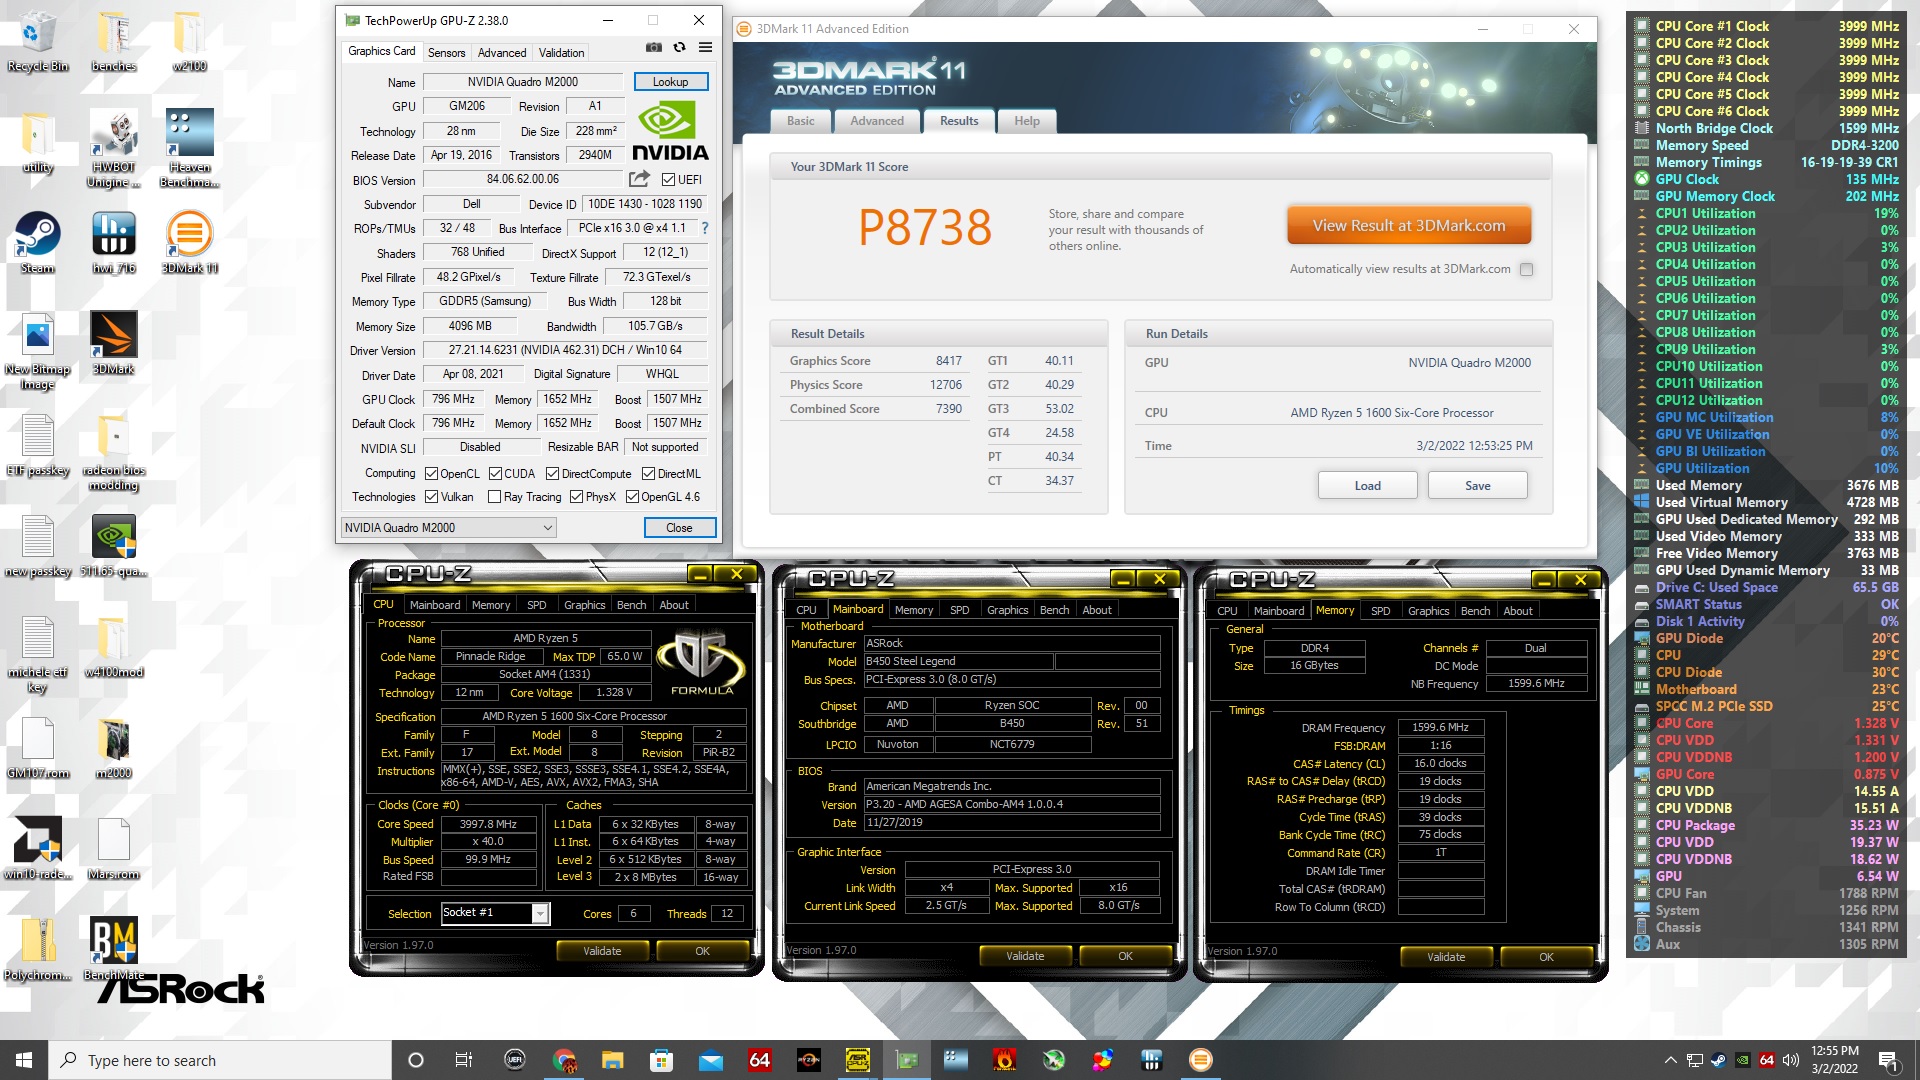The image size is (1920, 1080).
Task: Click OK in the right CPU-Z Memory window
Action: click(1546, 957)
